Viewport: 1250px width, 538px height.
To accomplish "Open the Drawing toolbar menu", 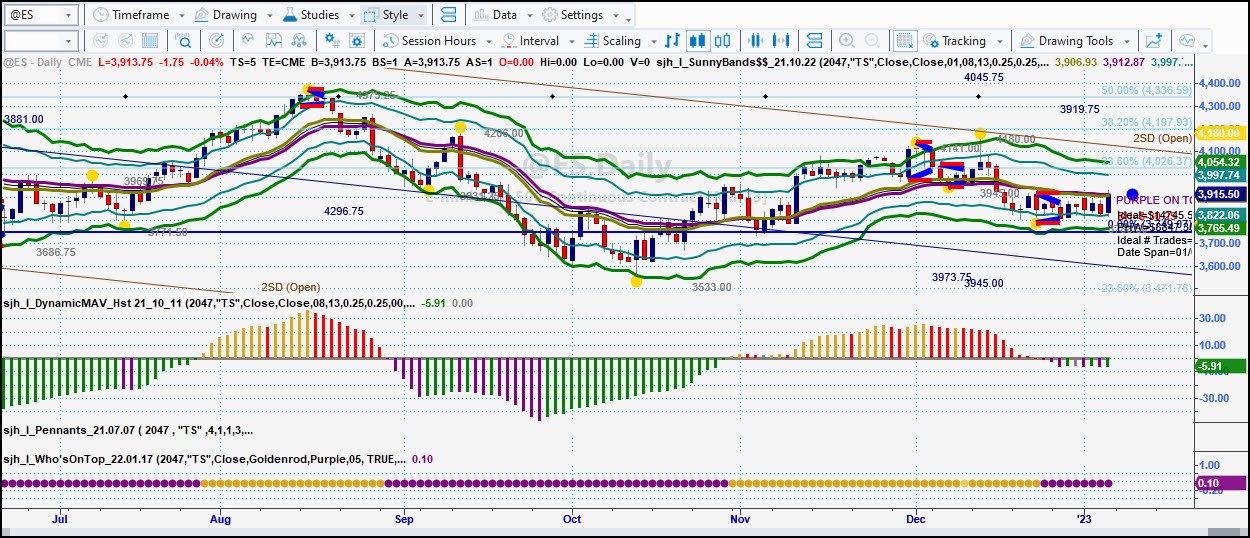I will pyautogui.click(x=226, y=15).
